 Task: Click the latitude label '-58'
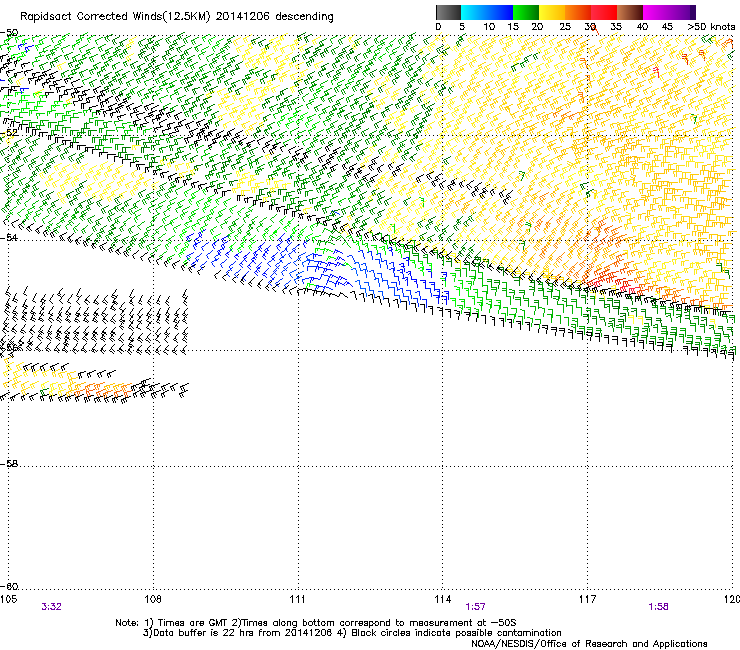[9, 464]
